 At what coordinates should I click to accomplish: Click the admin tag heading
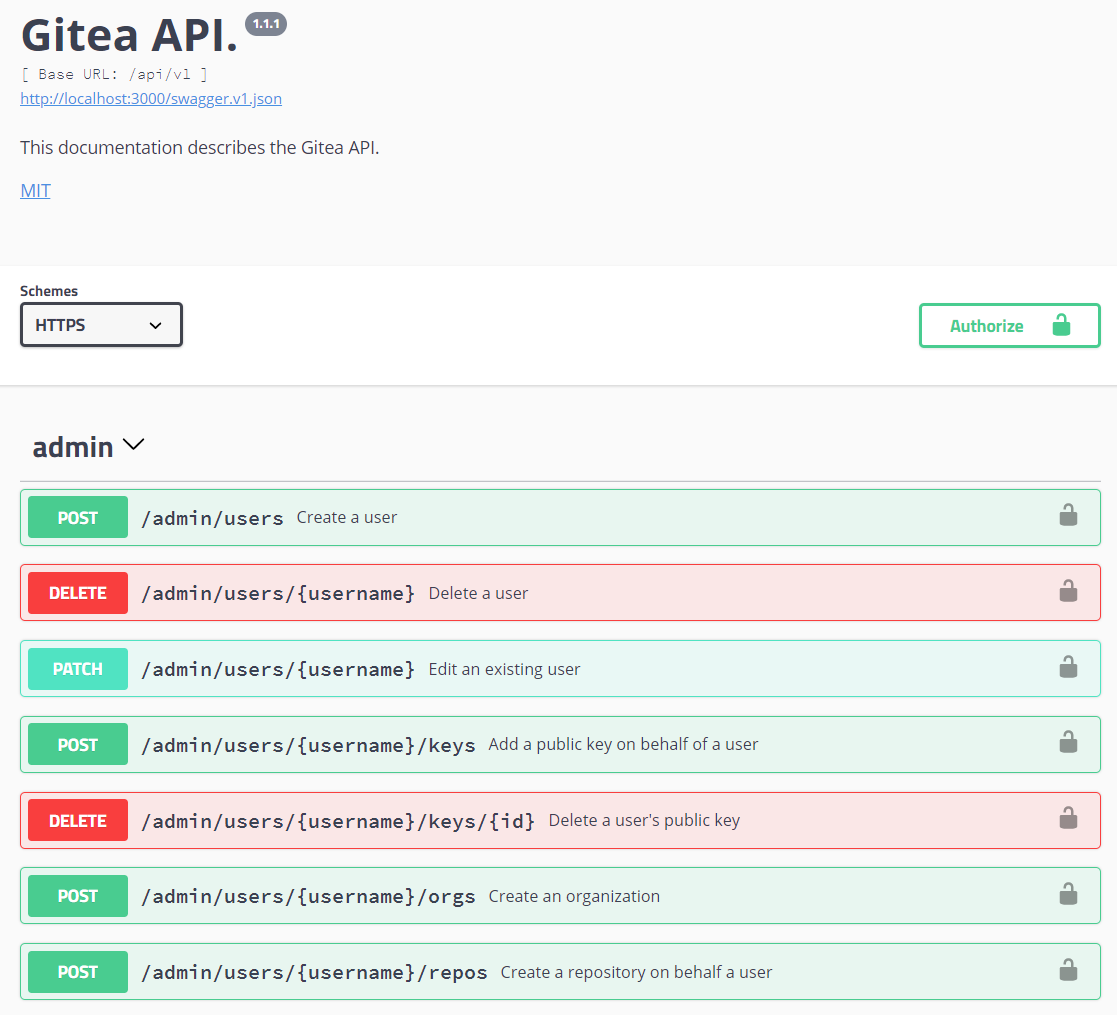(x=73, y=447)
